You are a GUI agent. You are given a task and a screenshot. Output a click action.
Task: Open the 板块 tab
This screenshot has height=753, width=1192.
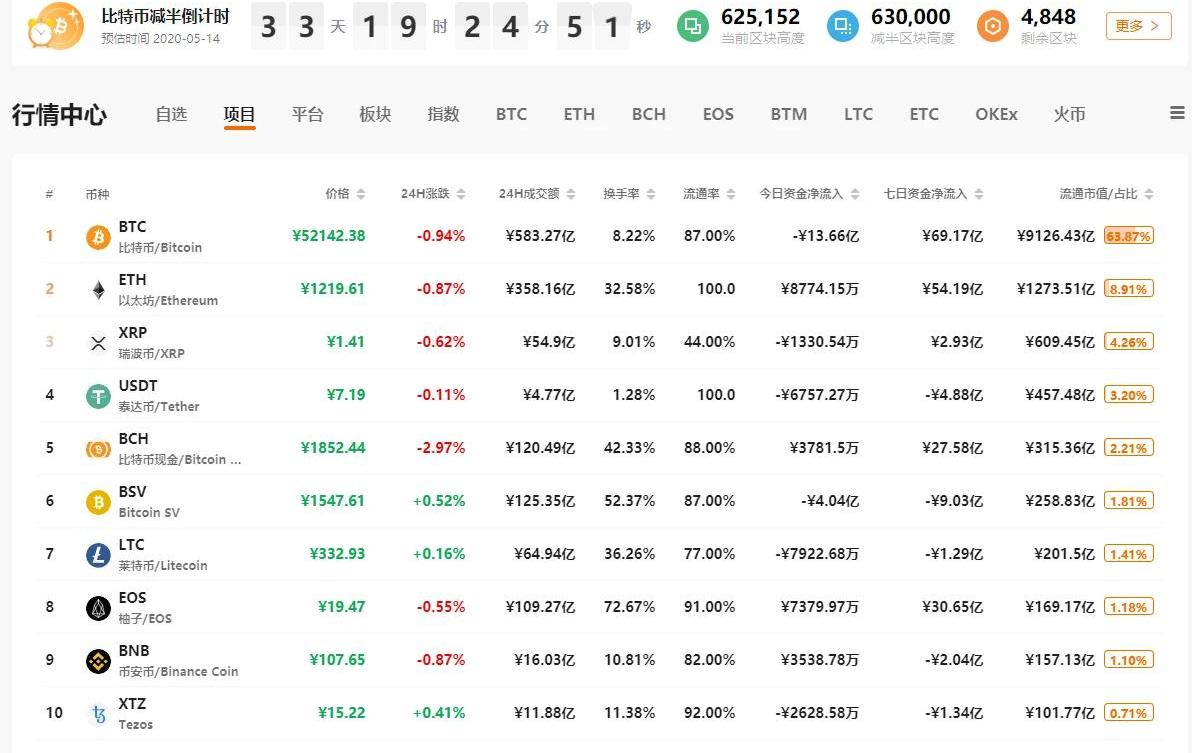coord(376,114)
